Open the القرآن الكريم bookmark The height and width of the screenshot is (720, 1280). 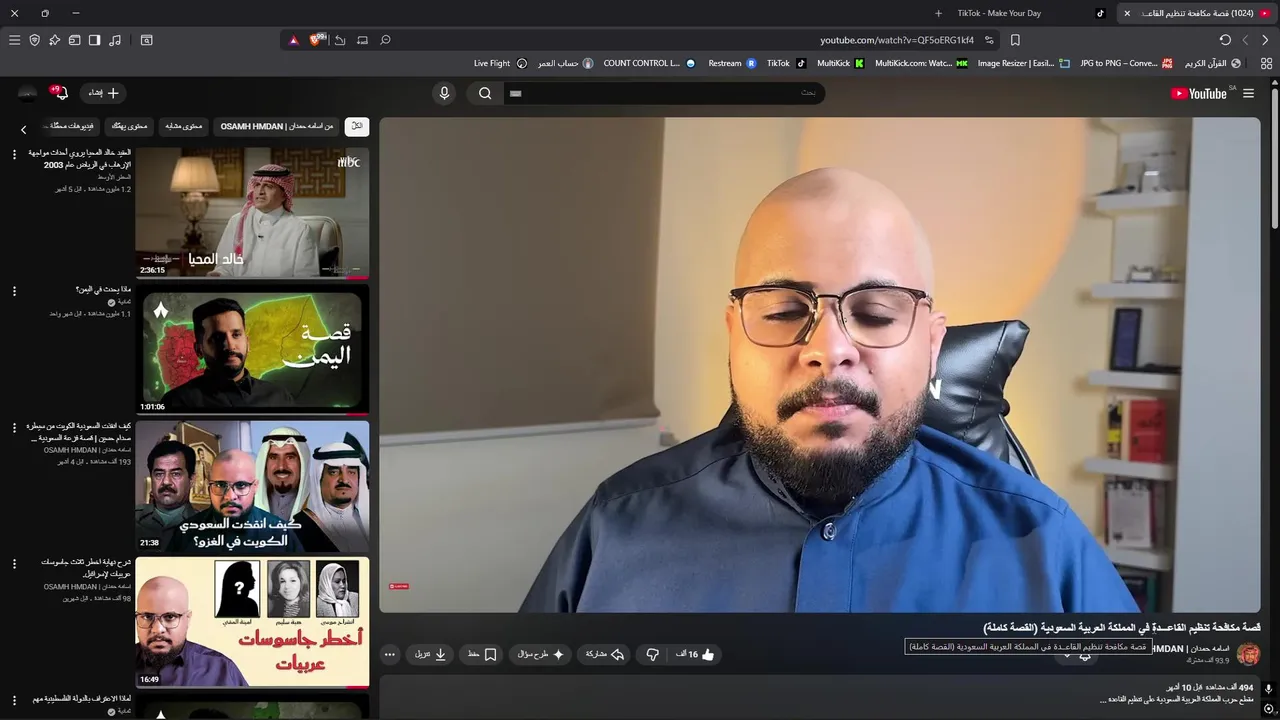tap(1212, 63)
